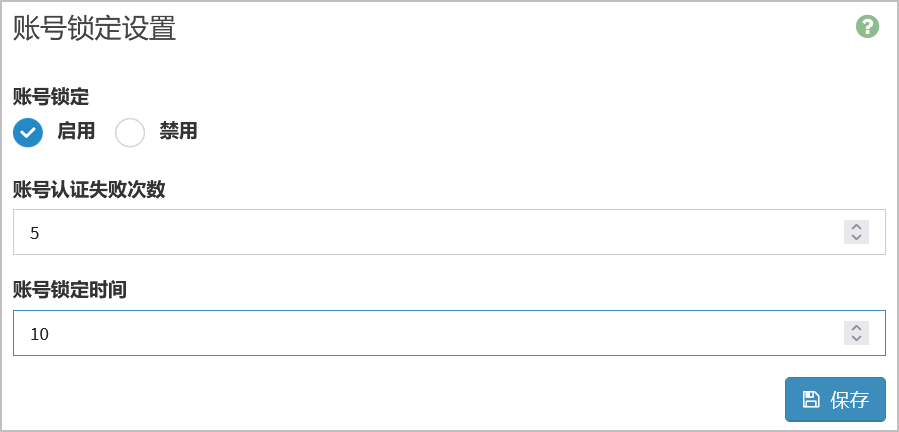Image resolution: width=899 pixels, height=432 pixels.
Task: Open help via green question mark icon
Action: point(867,27)
